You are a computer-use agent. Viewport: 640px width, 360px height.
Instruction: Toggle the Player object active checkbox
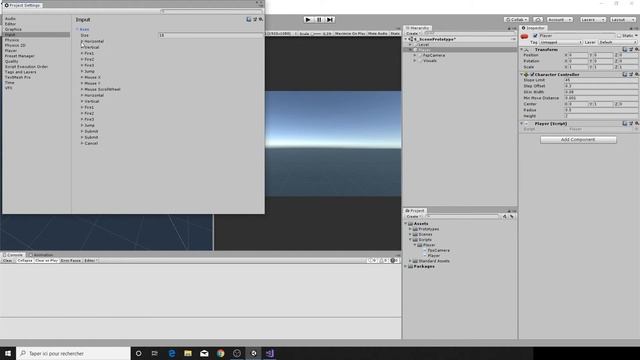click(535, 36)
